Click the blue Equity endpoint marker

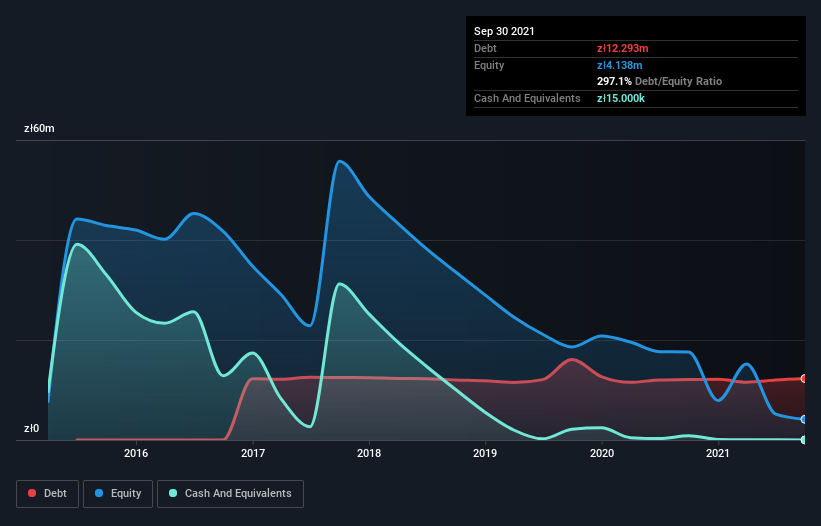(804, 419)
